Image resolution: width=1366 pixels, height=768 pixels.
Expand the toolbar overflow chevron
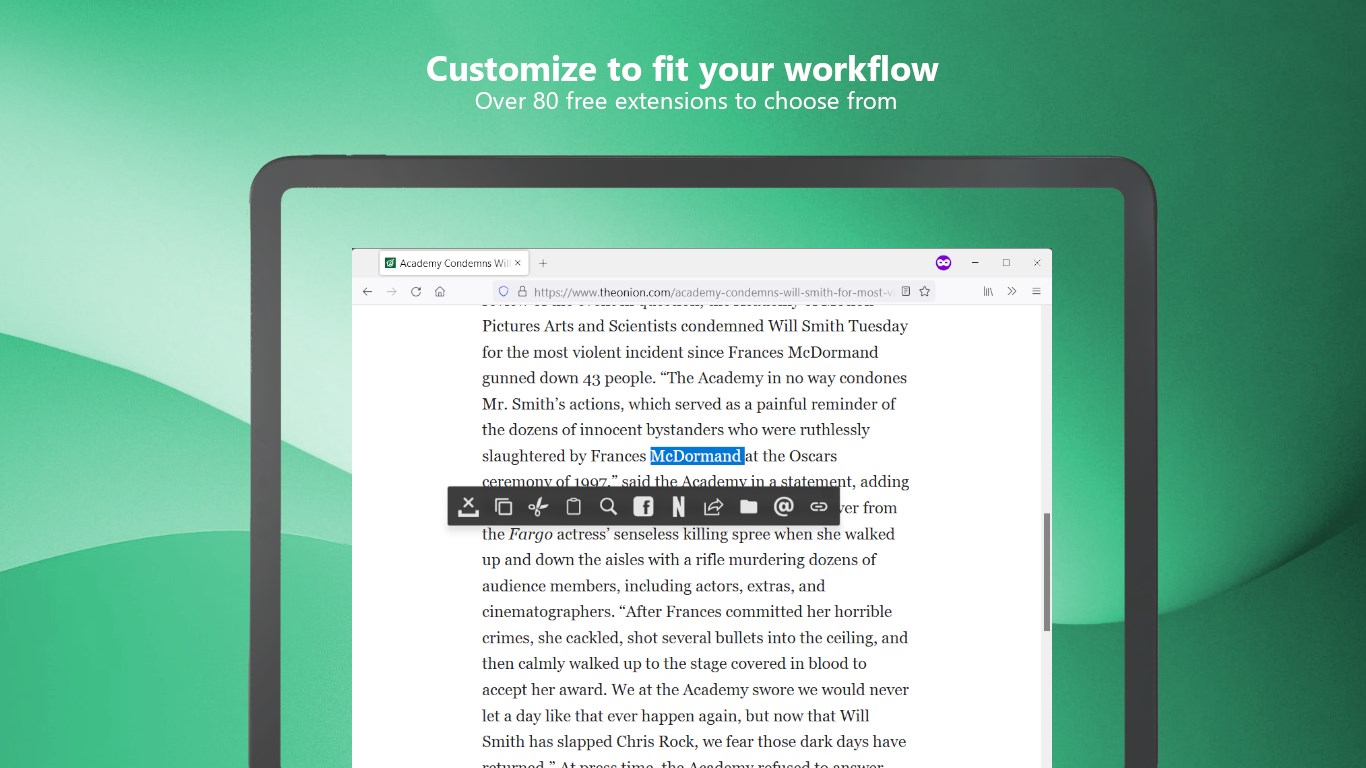[1012, 291]
